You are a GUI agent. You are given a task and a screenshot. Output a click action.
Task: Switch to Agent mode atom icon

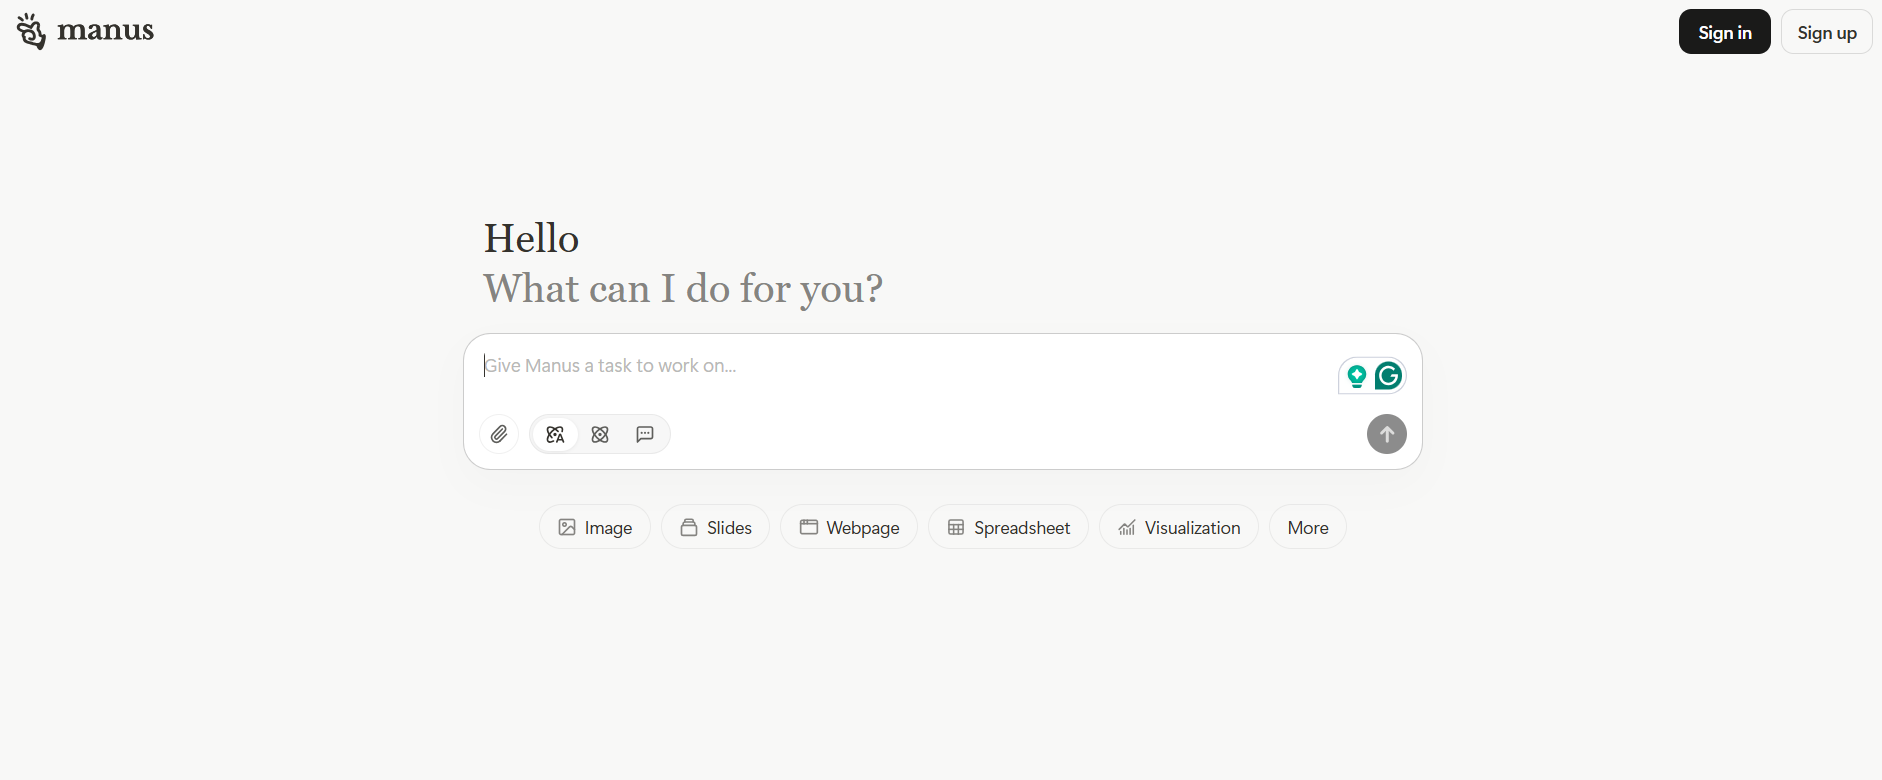[600, 434]
